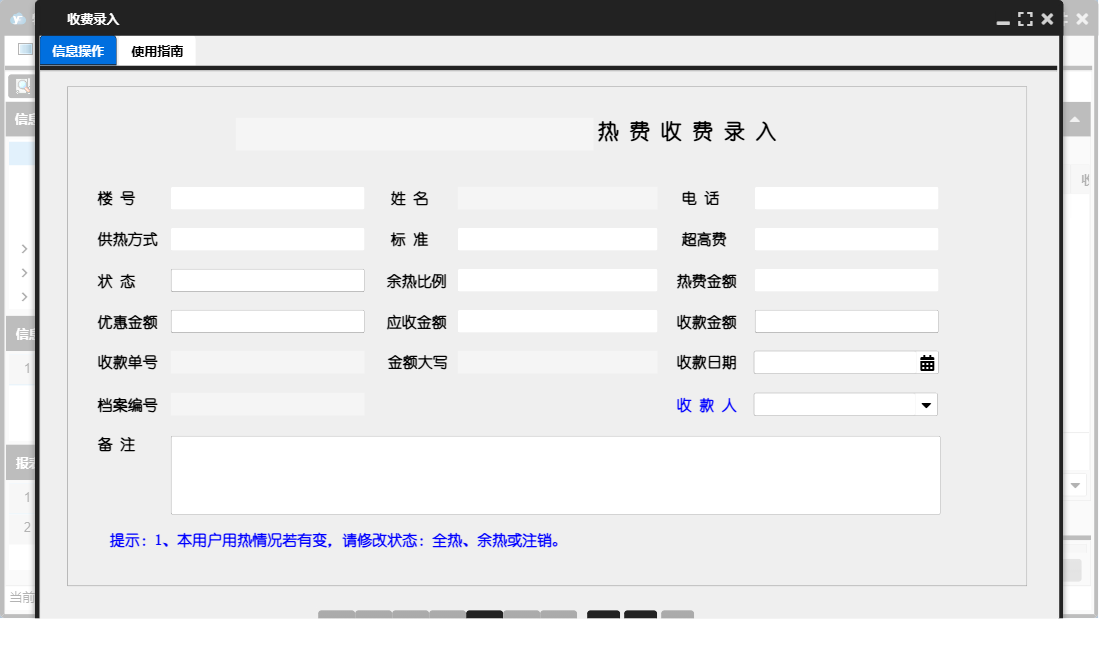Select the 信息操作 tab
The width and height of the screenshot is (1099, 655).
[x=78, y=50]
